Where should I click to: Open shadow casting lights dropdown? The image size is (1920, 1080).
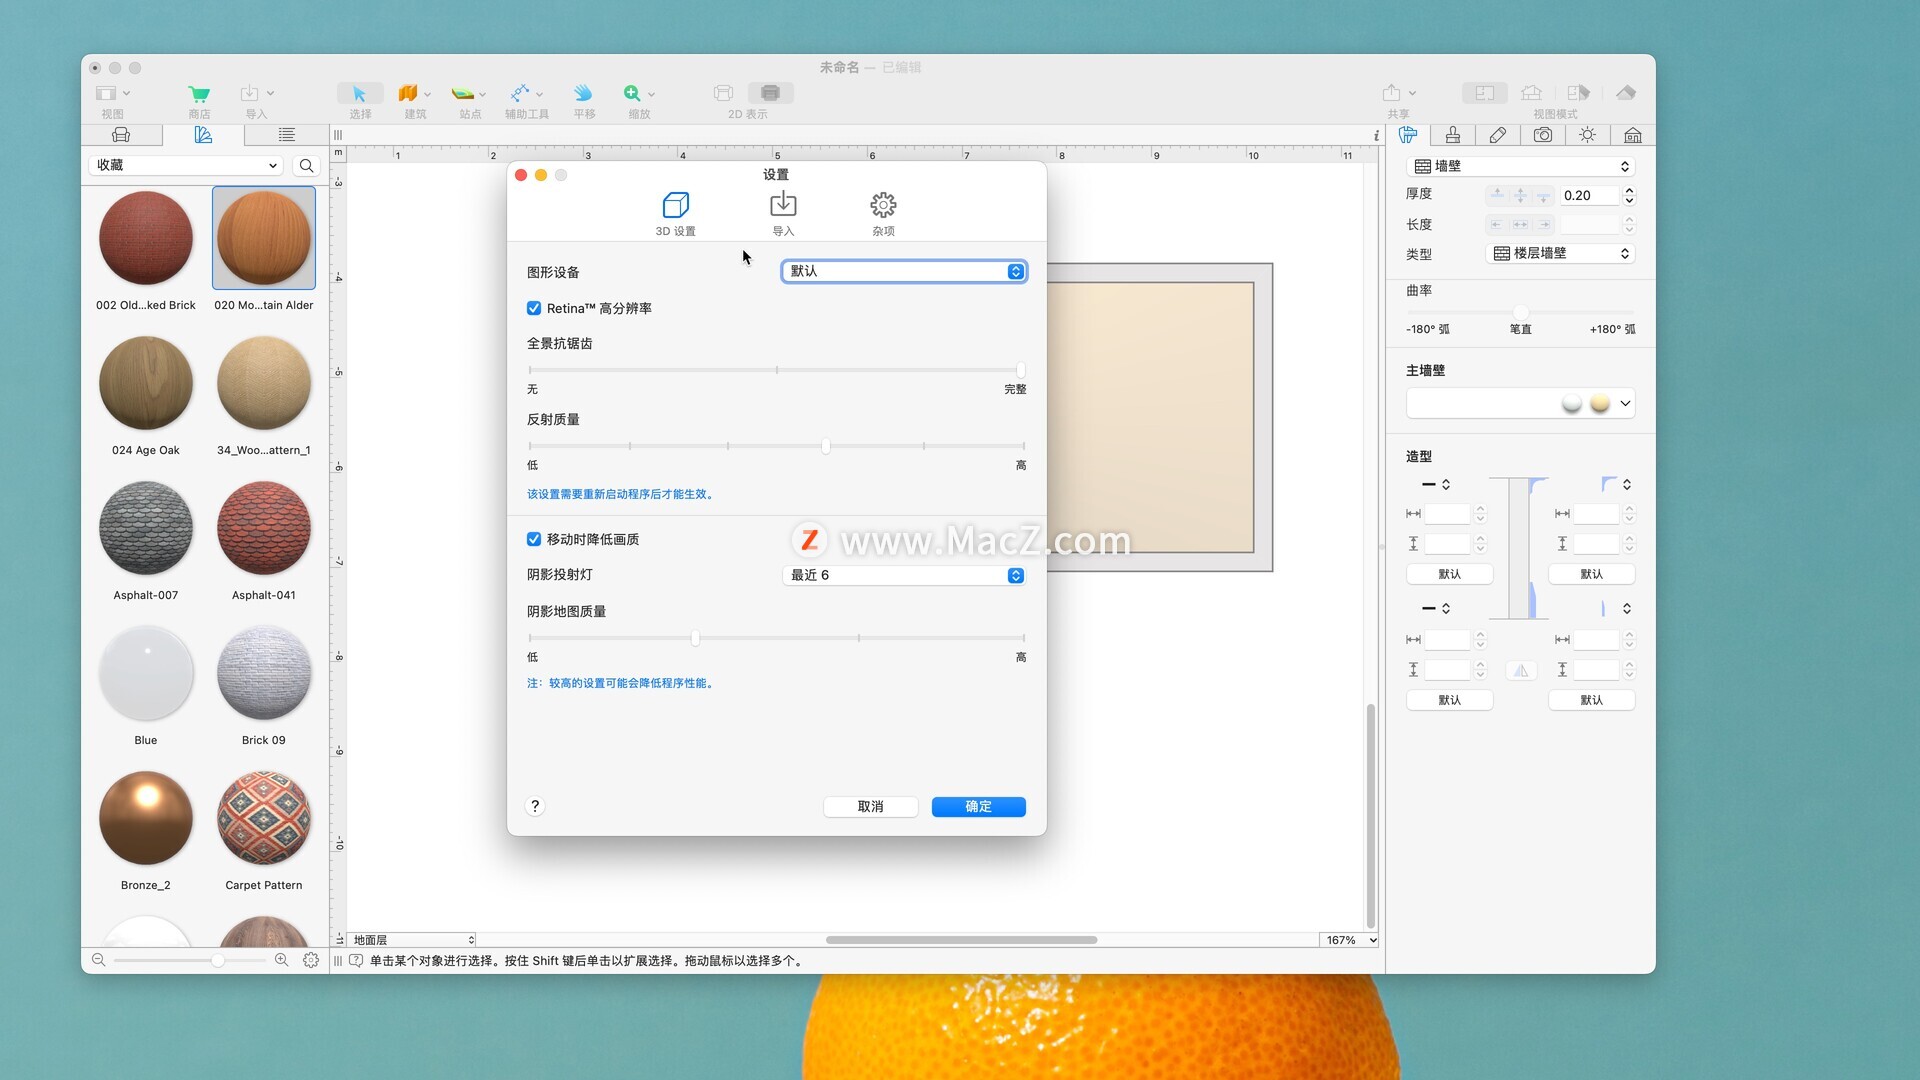(x=904, y=575)
